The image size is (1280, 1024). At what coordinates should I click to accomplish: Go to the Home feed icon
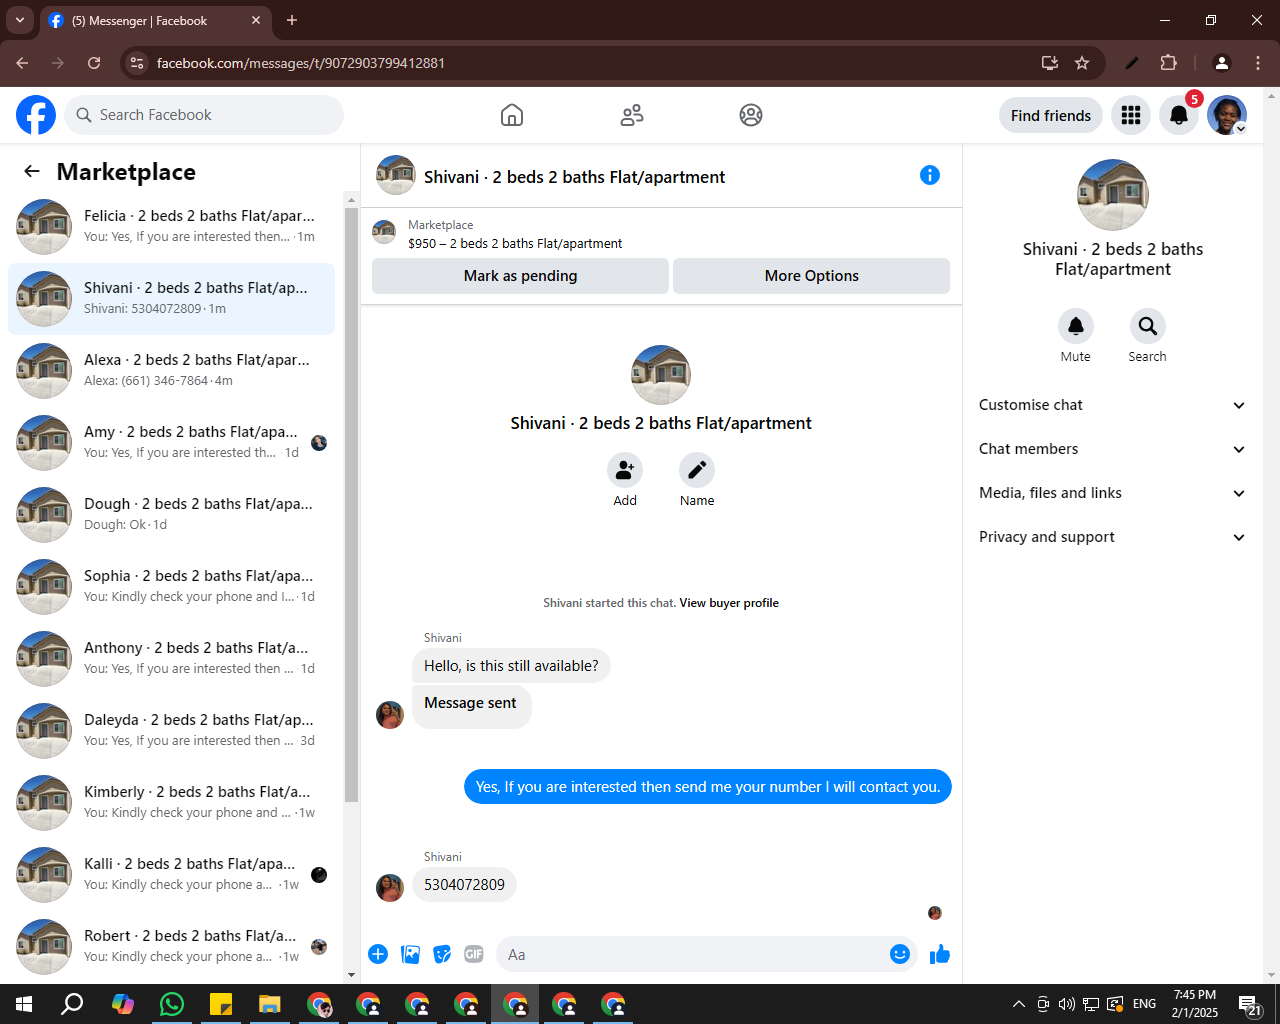512,115
